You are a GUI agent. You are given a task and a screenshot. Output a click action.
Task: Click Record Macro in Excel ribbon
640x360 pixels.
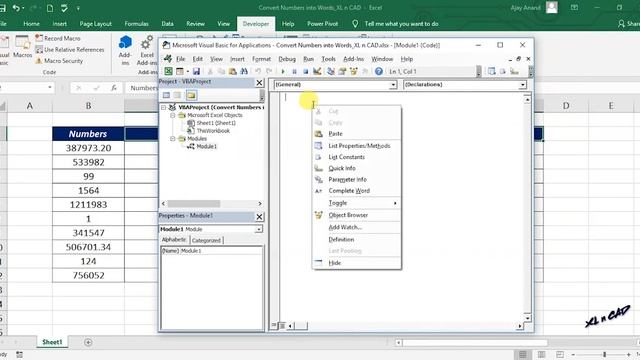(x=58, y=38)
